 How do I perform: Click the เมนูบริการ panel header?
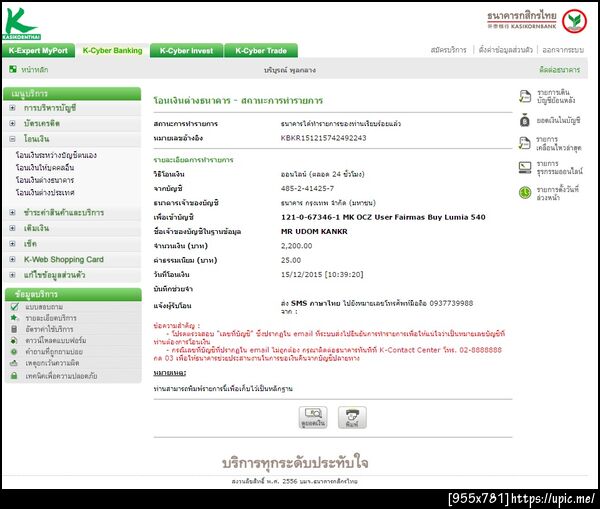72,93
